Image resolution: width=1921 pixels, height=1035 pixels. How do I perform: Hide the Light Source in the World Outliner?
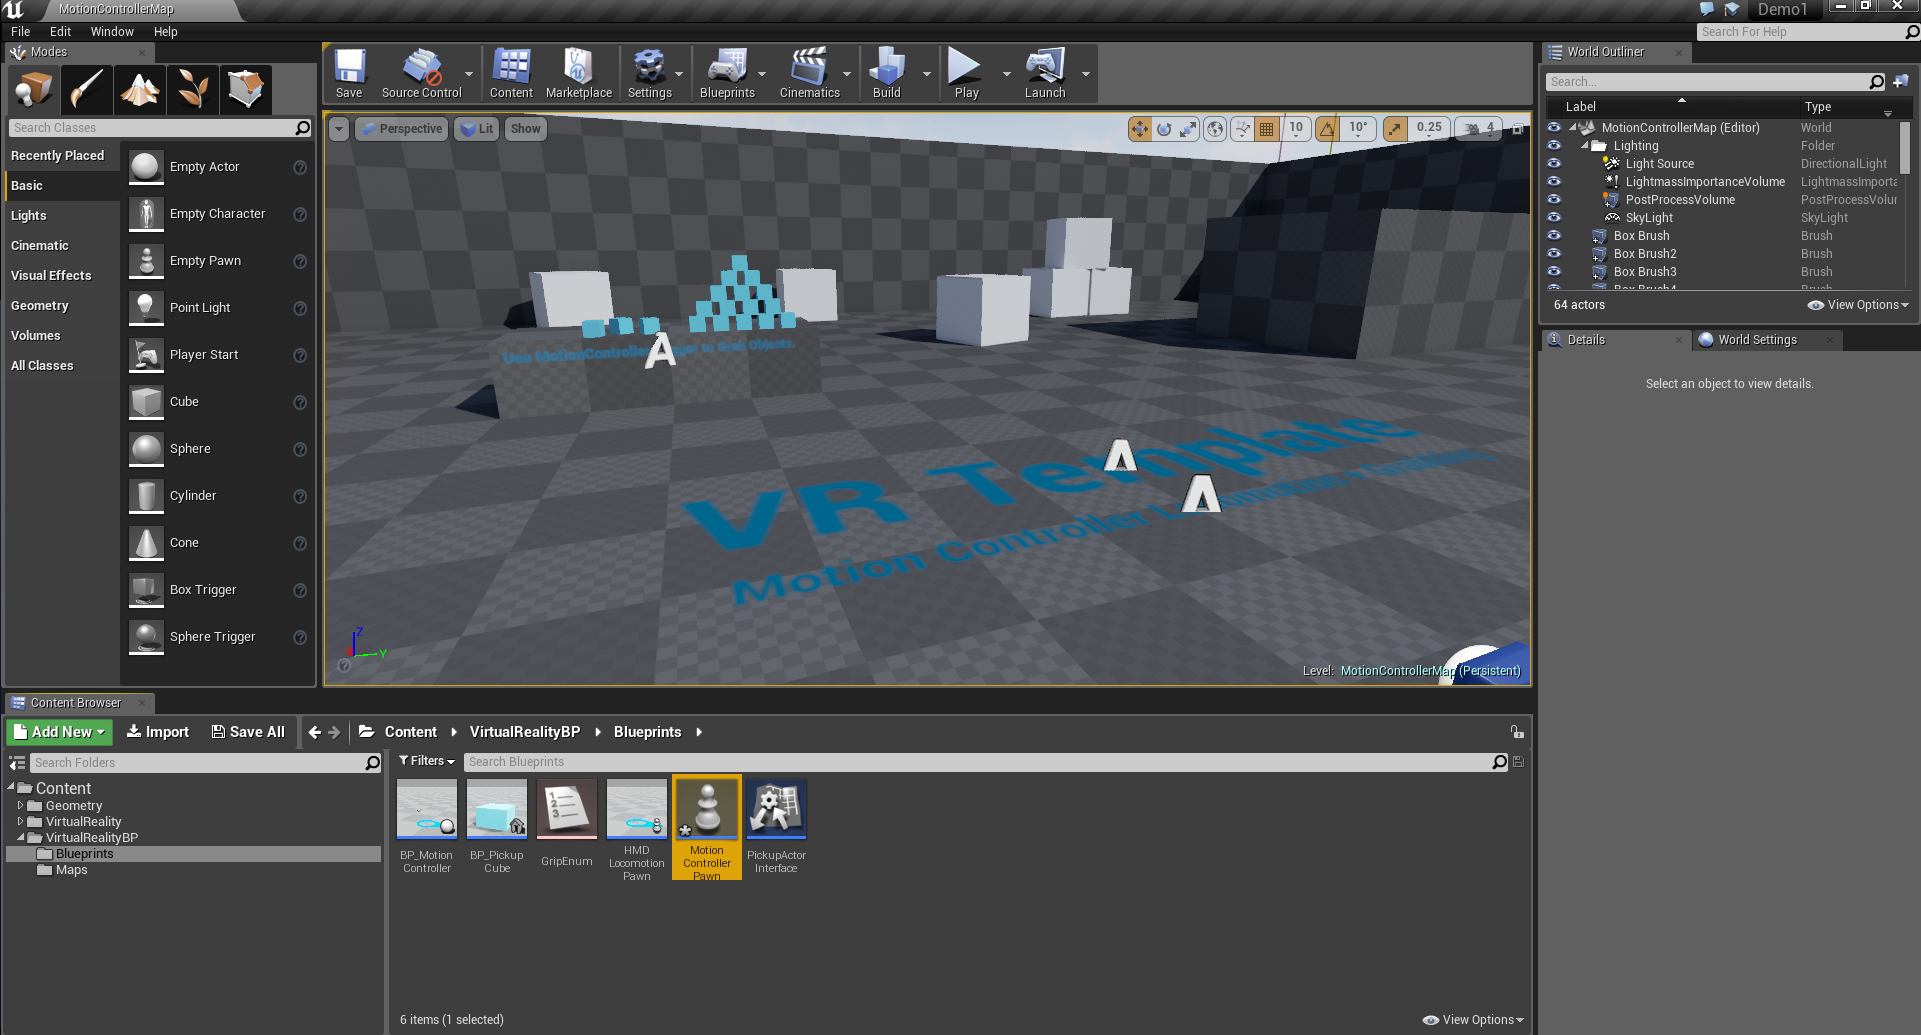(1554, 163)
